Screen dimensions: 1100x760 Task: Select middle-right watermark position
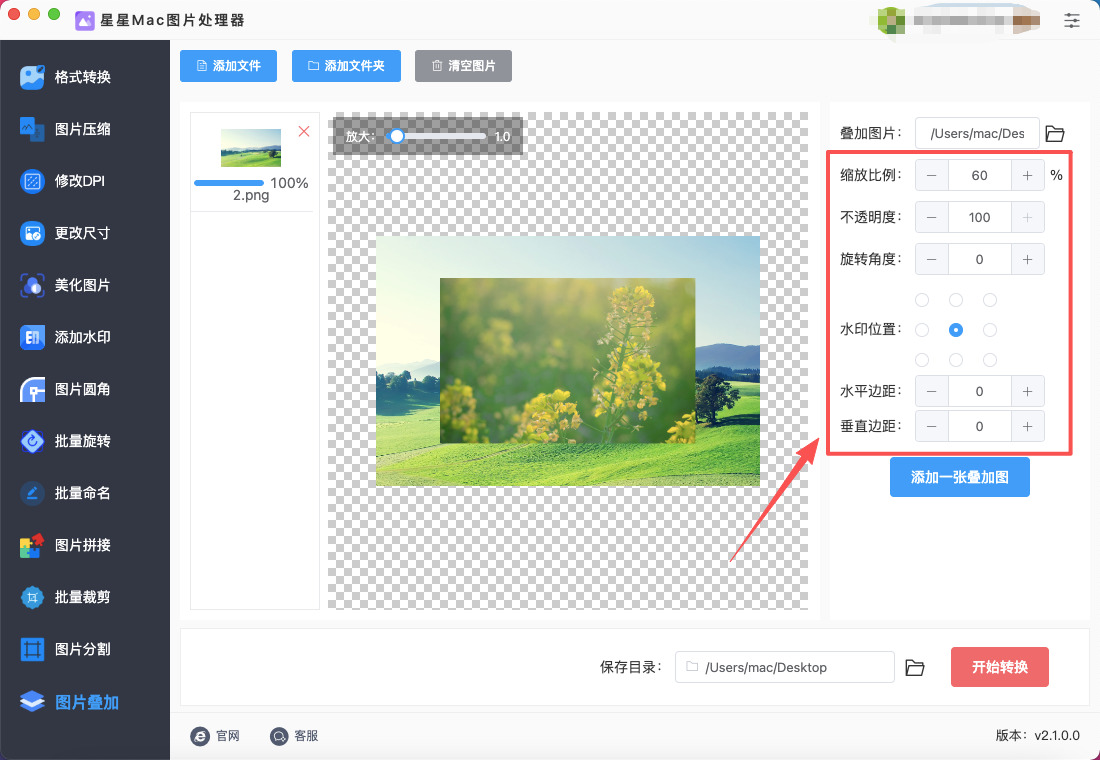[x=990, y=330]
